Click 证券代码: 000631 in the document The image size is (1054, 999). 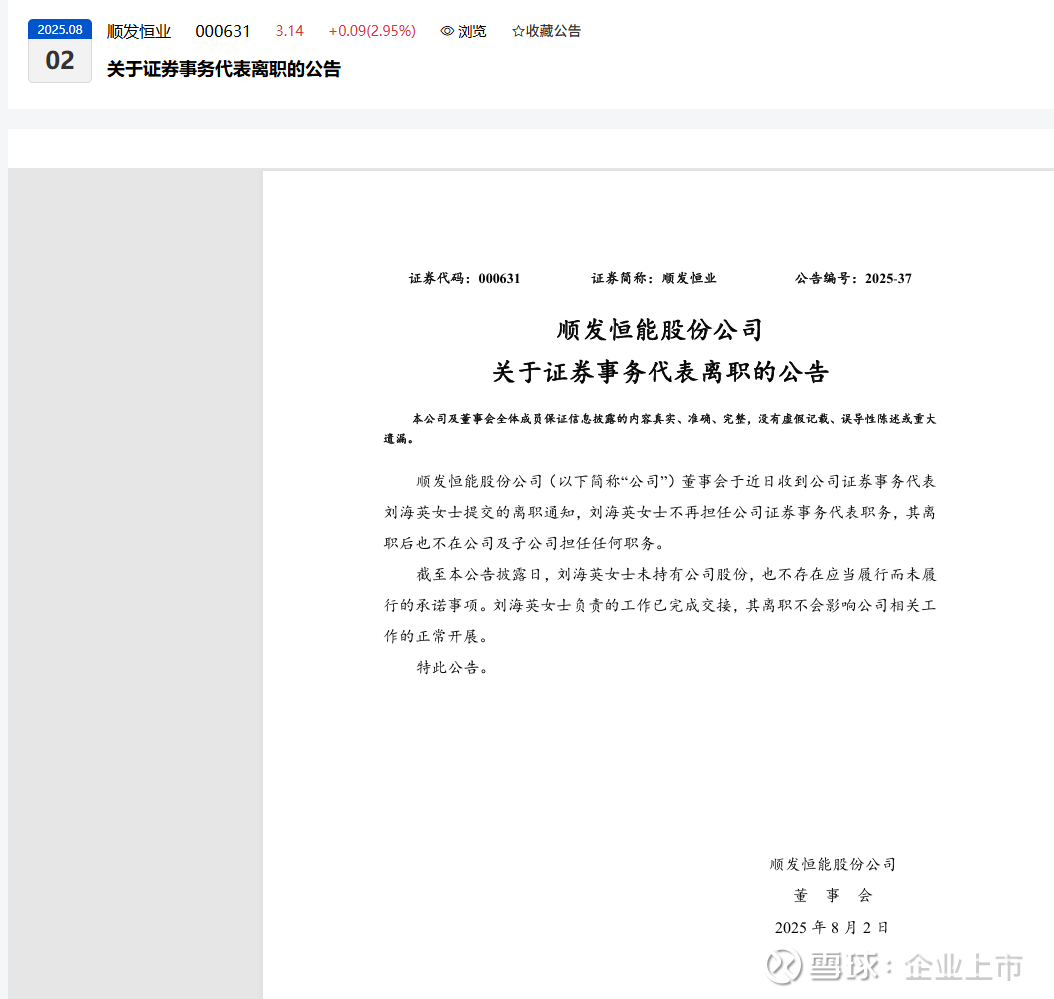[x=464, y=278]
